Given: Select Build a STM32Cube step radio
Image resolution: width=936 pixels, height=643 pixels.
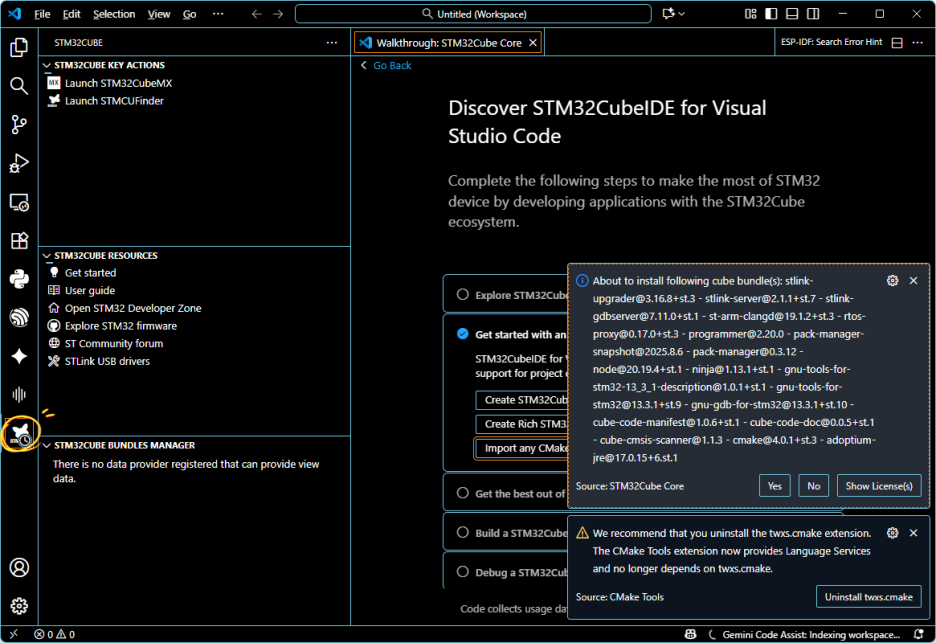Looking at the screenshot, I should (463, 533).
